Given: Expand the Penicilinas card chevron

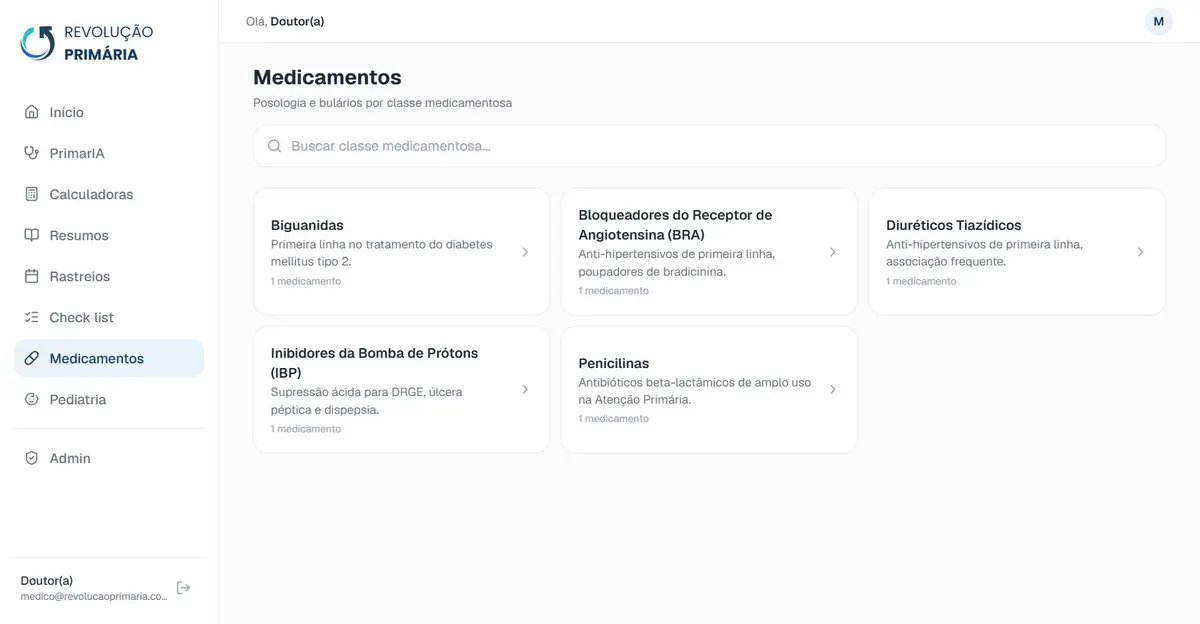Looking at the screenshot, I should pyautogui.click(x=833, y=389).
